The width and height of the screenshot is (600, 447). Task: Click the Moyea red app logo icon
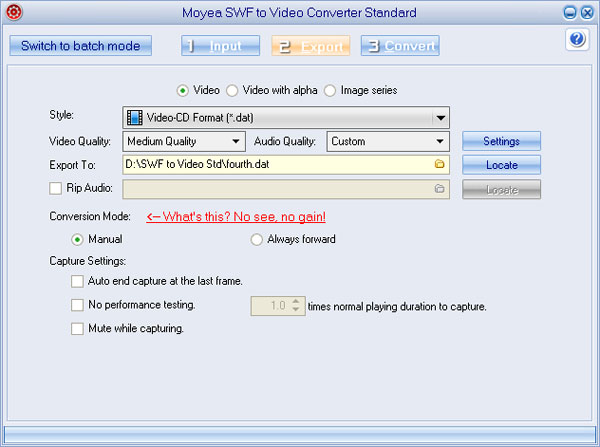pyautogui.click(x=14, y=12)
